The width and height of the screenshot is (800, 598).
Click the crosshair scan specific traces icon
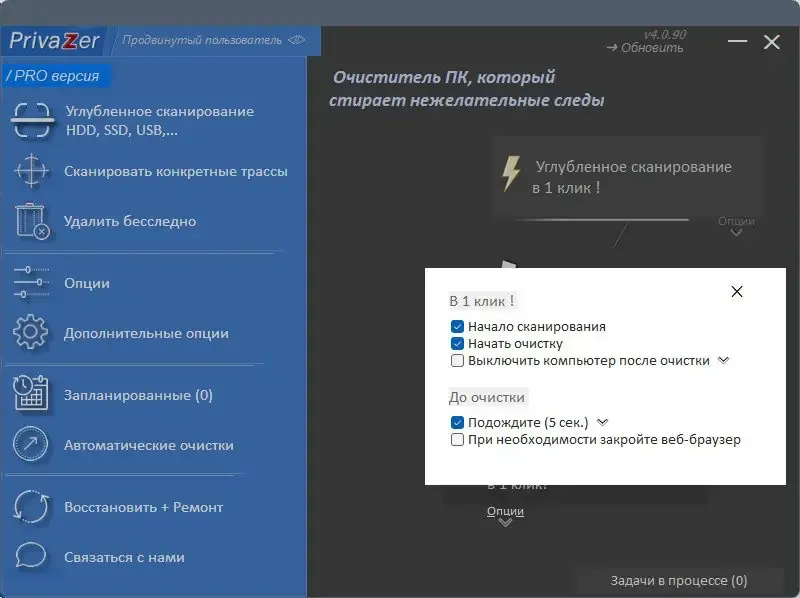31,170
